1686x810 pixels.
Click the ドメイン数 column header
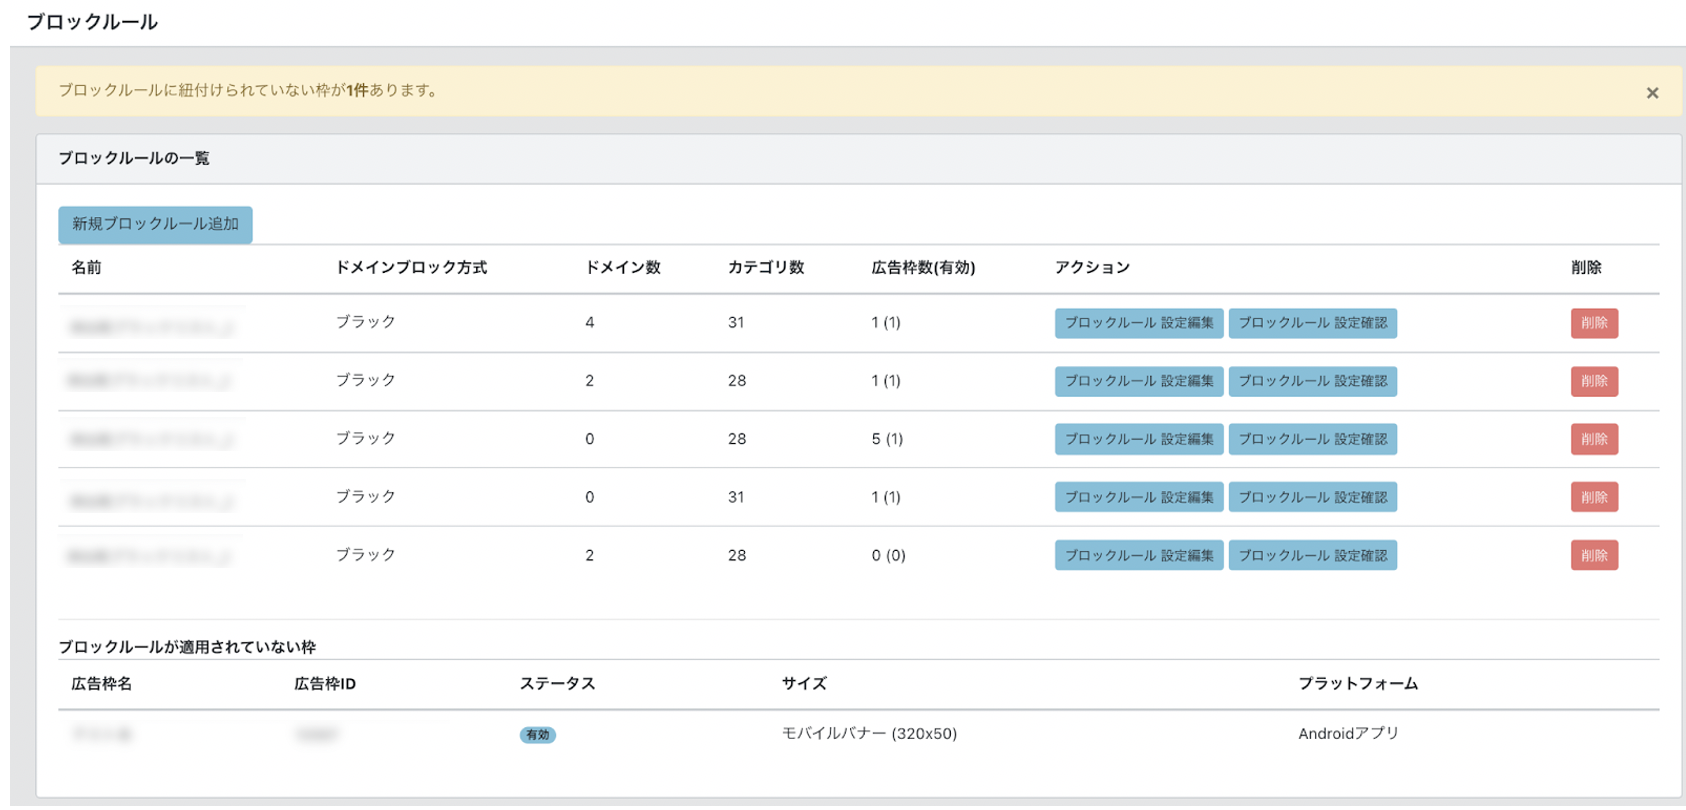[623, 267]
